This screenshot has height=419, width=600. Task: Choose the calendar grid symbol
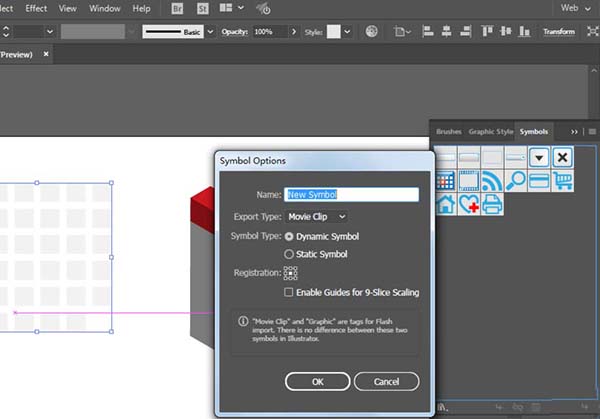pos(445,181)
